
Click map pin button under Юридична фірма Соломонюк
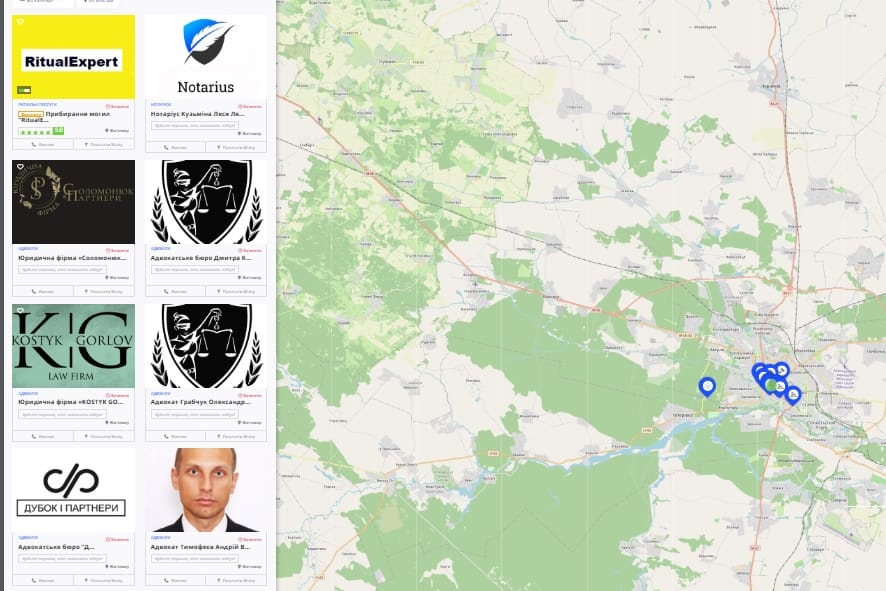pyautogui.click(x=104, y=292)
